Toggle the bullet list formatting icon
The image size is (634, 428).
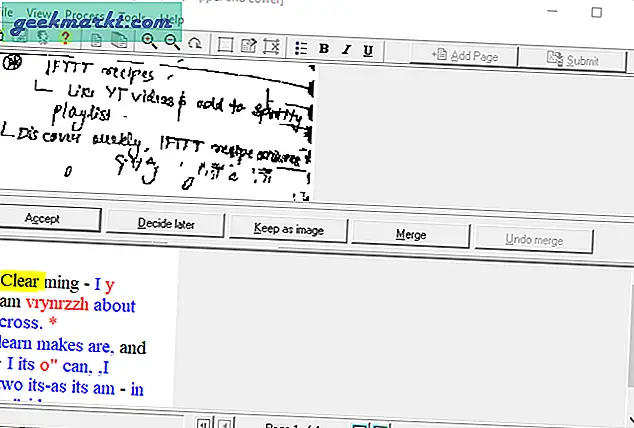(302, 48)
